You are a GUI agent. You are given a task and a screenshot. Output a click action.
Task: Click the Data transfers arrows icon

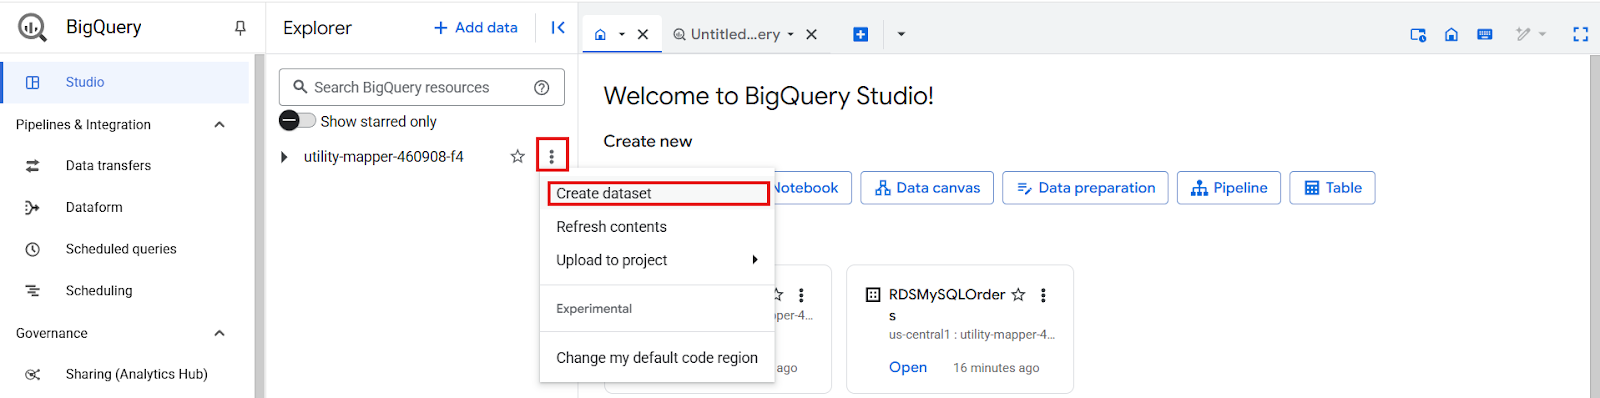(32, 166)
